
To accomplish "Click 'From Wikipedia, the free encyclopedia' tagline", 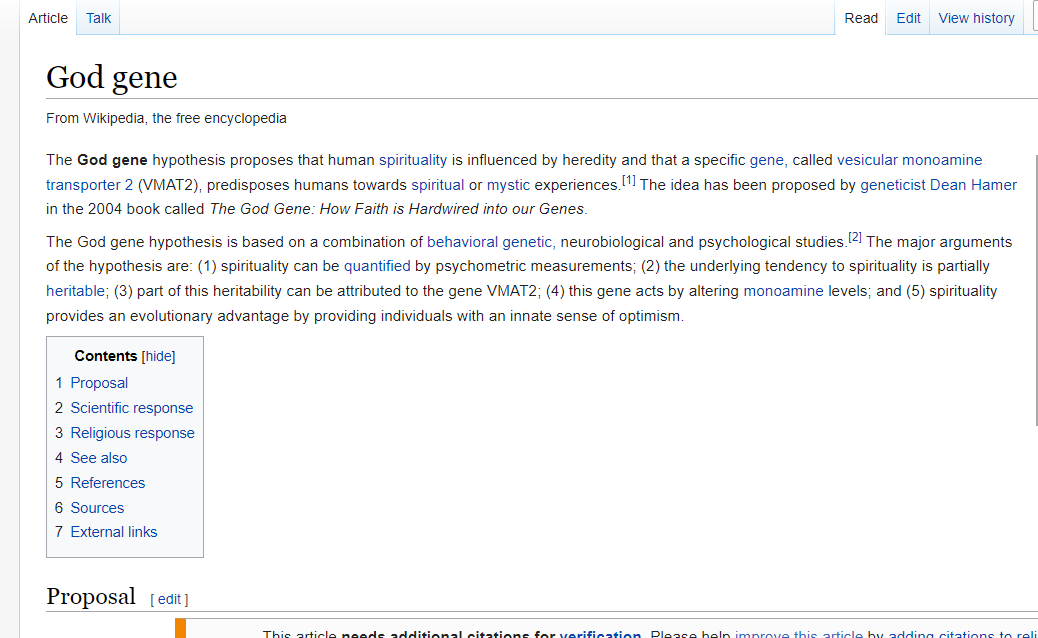I will click(x=166, y=118).
